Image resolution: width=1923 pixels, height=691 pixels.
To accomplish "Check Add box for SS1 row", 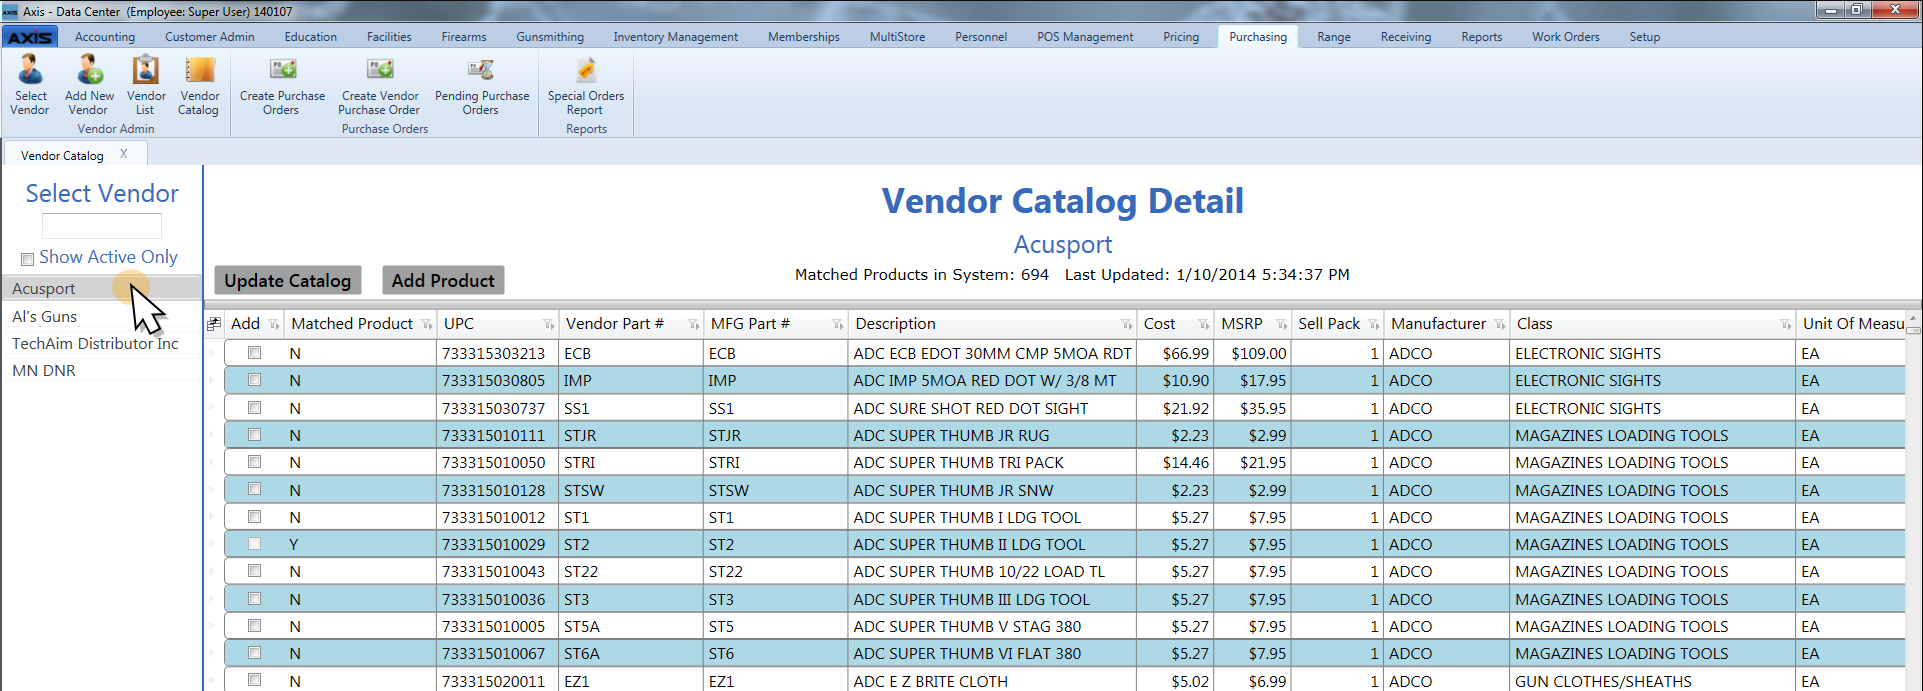I will tap(254, 408).
